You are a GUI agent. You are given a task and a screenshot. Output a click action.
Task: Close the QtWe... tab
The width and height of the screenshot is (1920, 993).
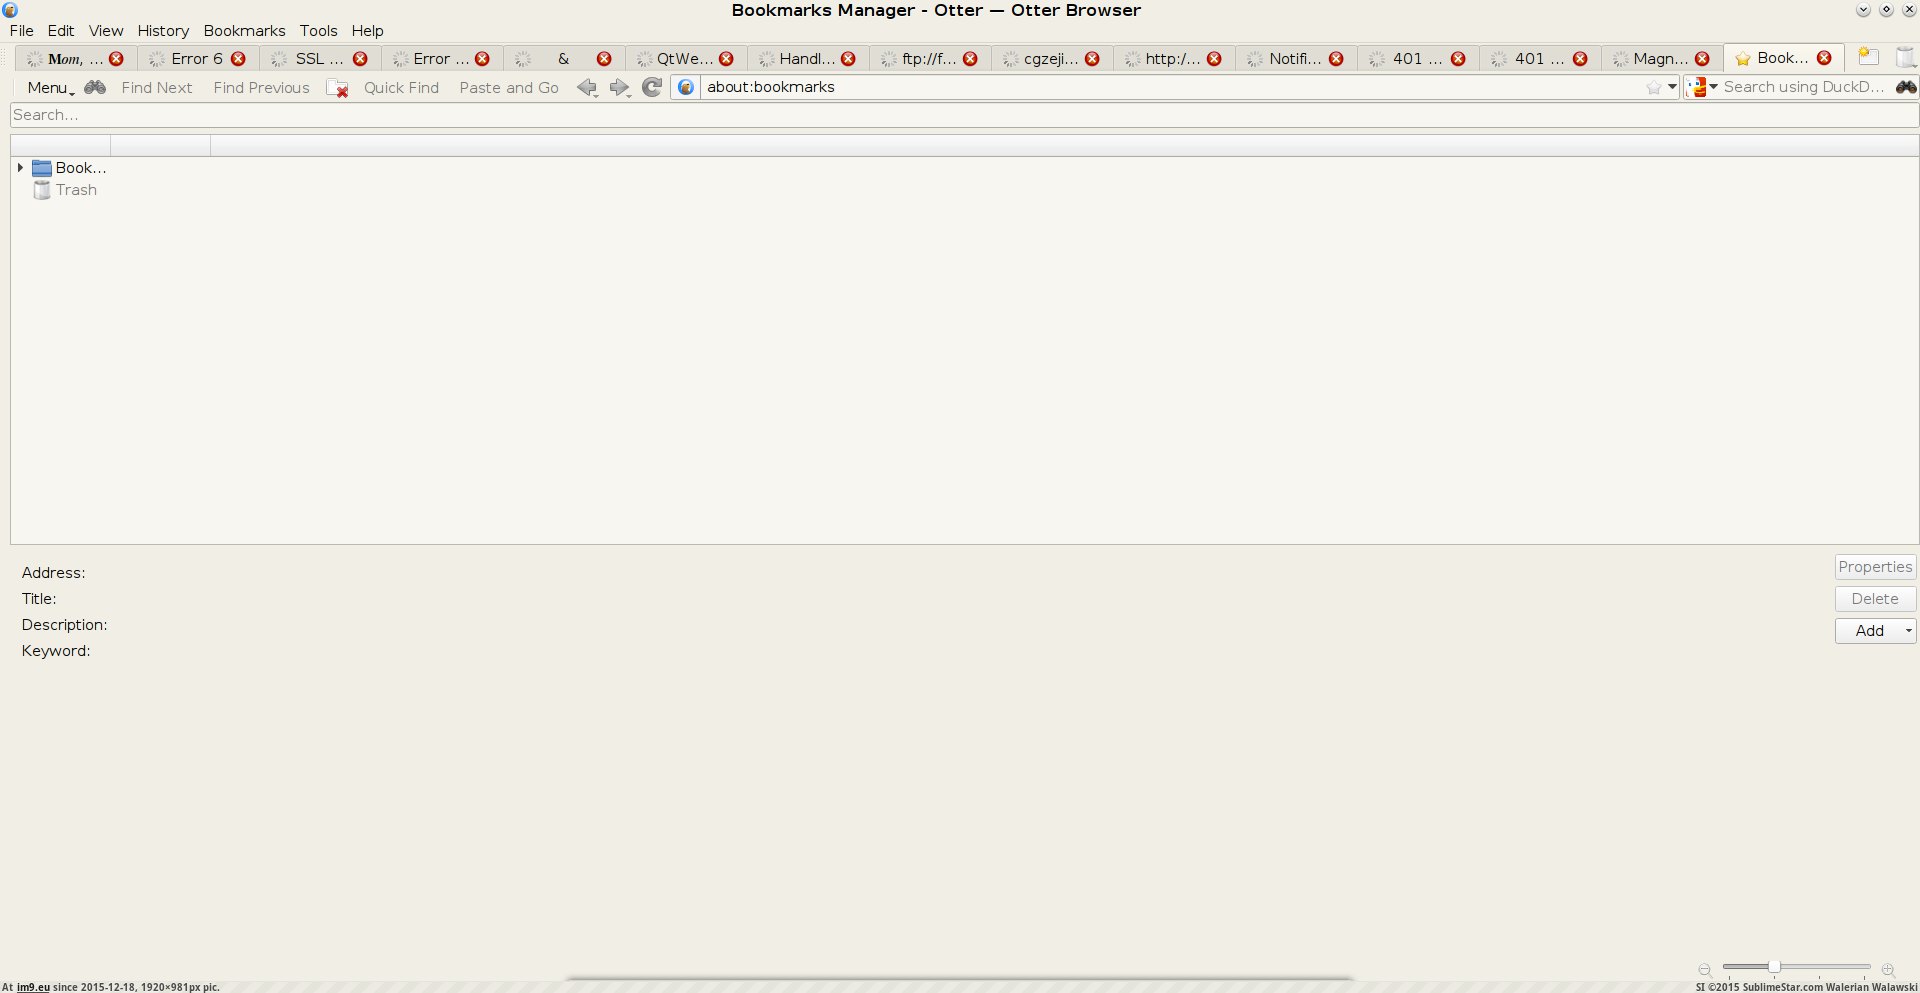726,59
